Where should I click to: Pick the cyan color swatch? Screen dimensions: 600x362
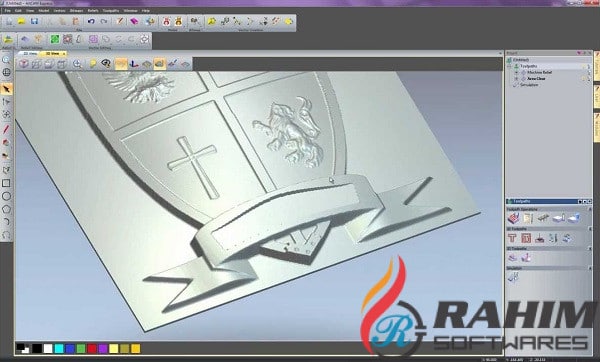pyautogui.click(x=59, y=349)
